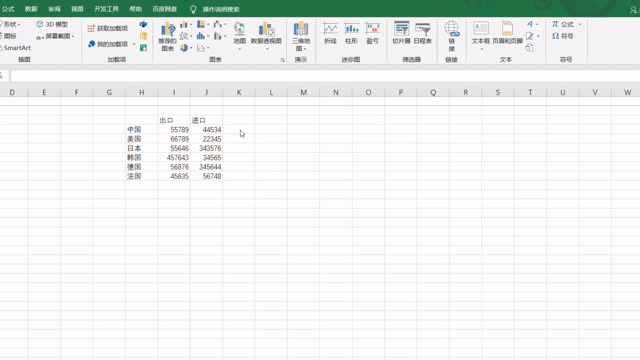The image size is (640, 360).
Task: Click the Visio Data Visualizer add-in icon
Action: [143, 24]
